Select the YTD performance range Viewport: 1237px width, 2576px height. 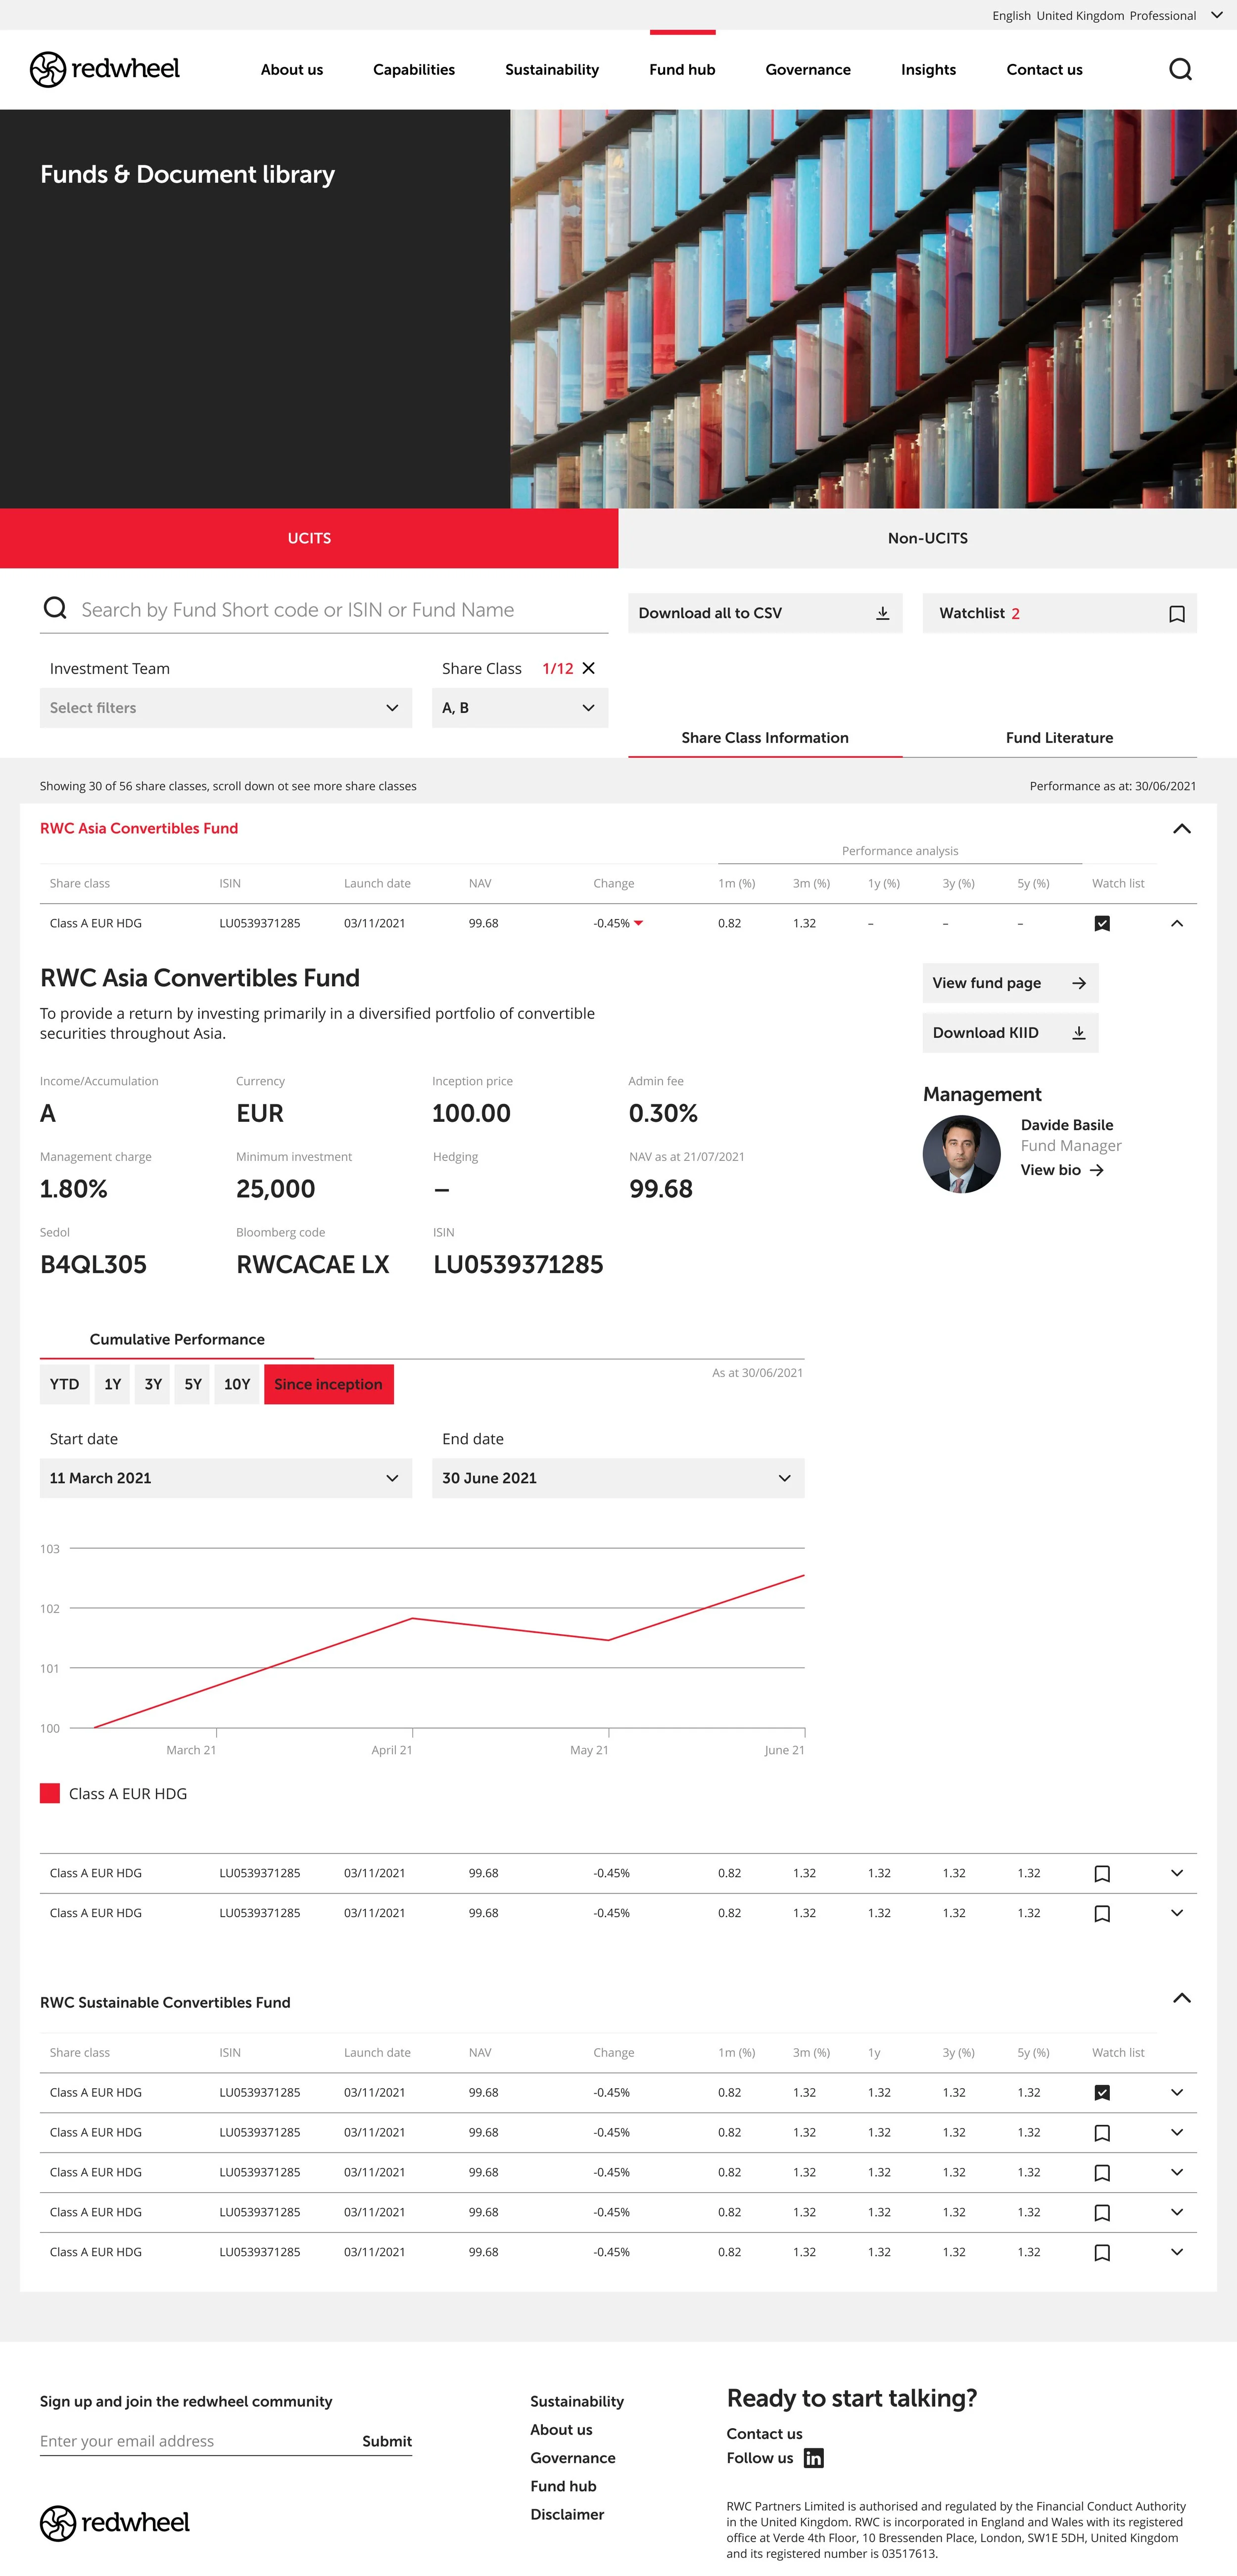tap(64, 1384)
